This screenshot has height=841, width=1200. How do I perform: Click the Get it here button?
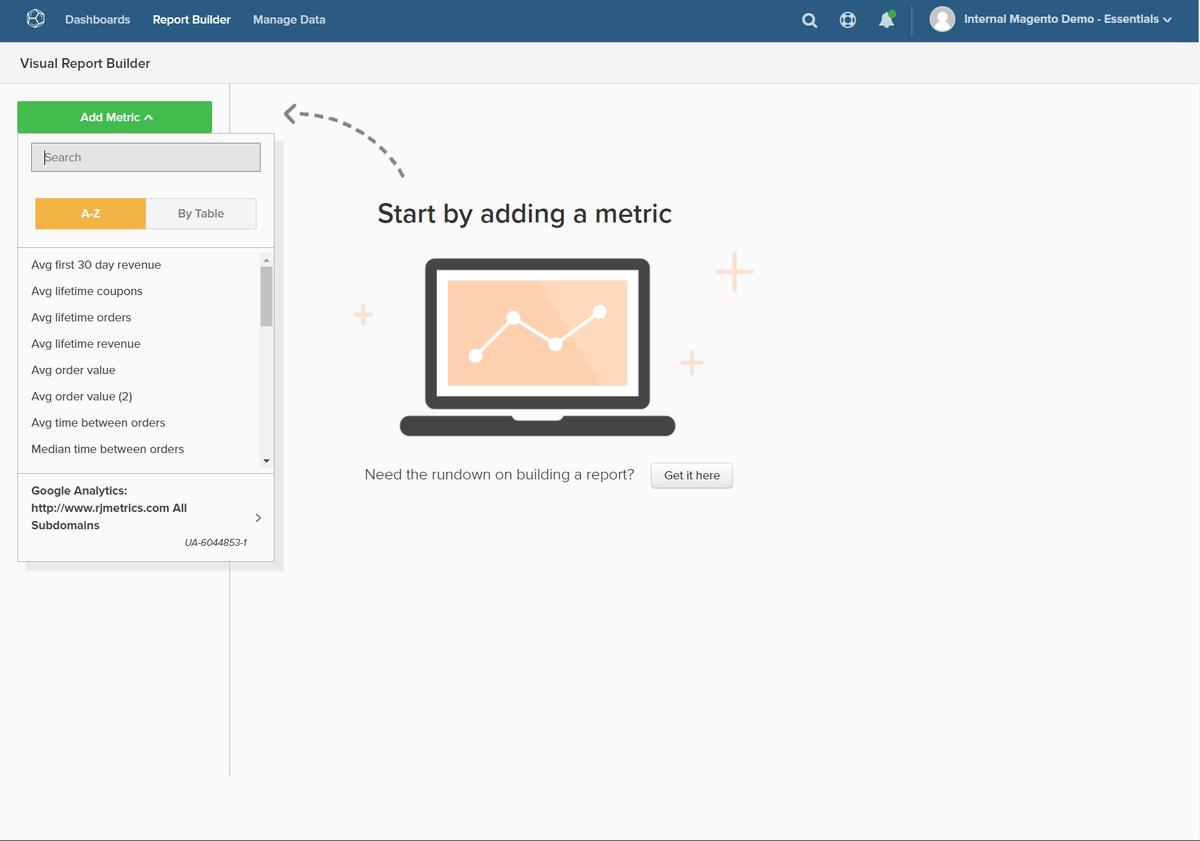tap(691, 475)
